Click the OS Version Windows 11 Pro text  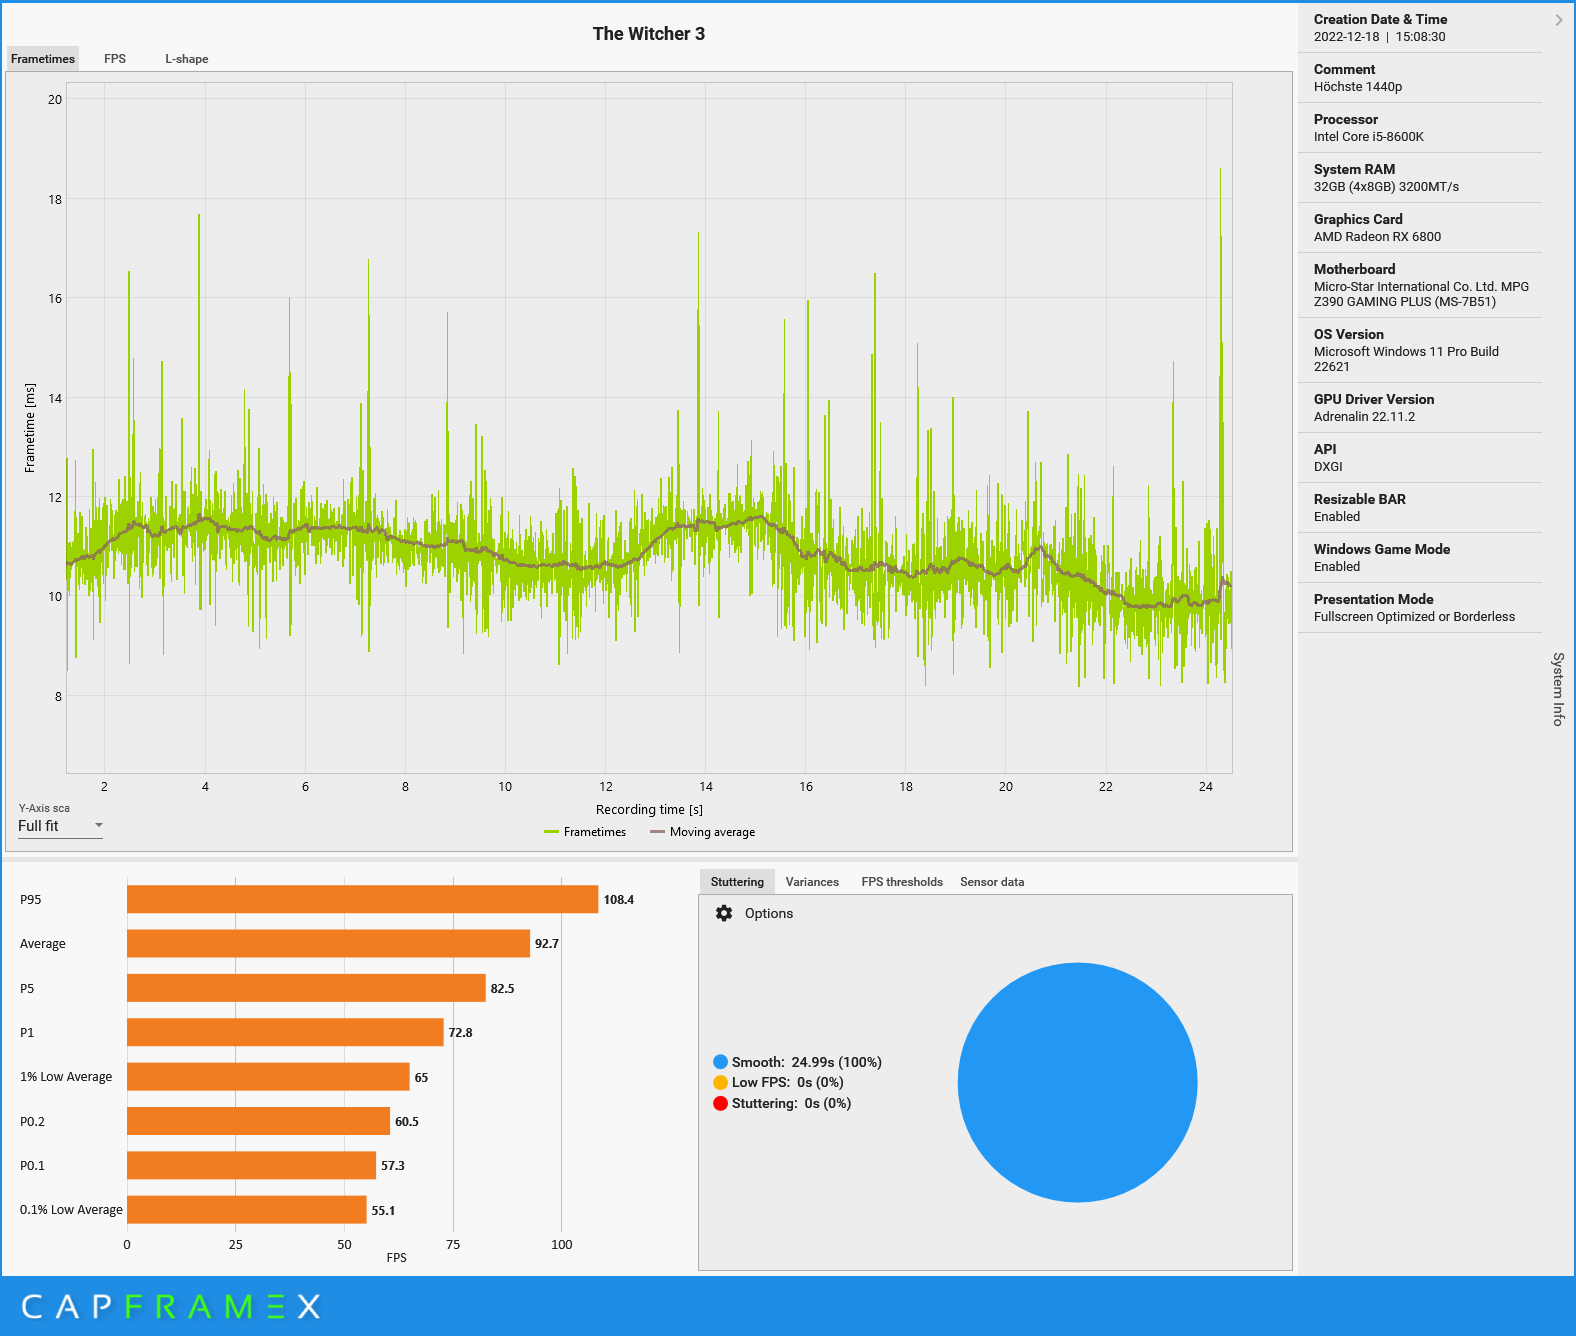tap(1406, 359)
